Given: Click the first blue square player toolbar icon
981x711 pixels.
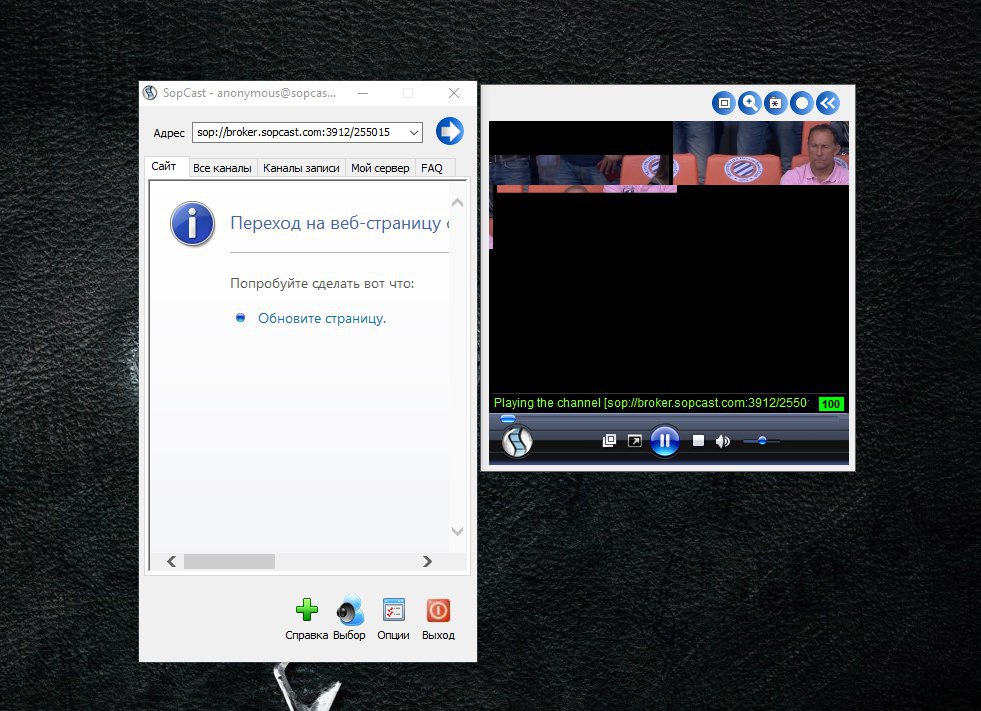Looking at the screenshot, I should [724, 103].
